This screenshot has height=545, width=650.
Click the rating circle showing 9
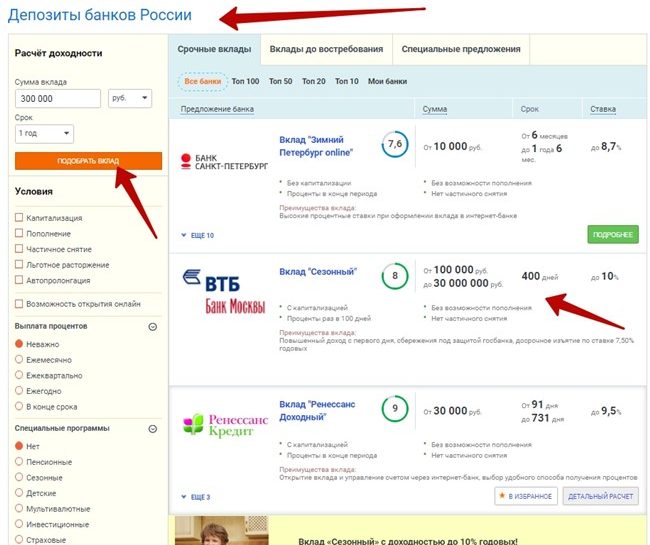[x=395, y=409]
